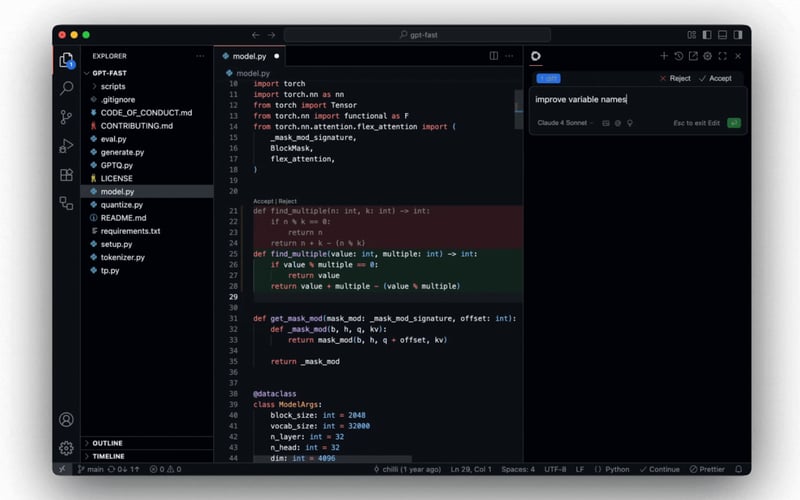Click 'chilli (1 year ago)' blame entry
The height and width of the screenshot is (500, 800).
(407, 469)
